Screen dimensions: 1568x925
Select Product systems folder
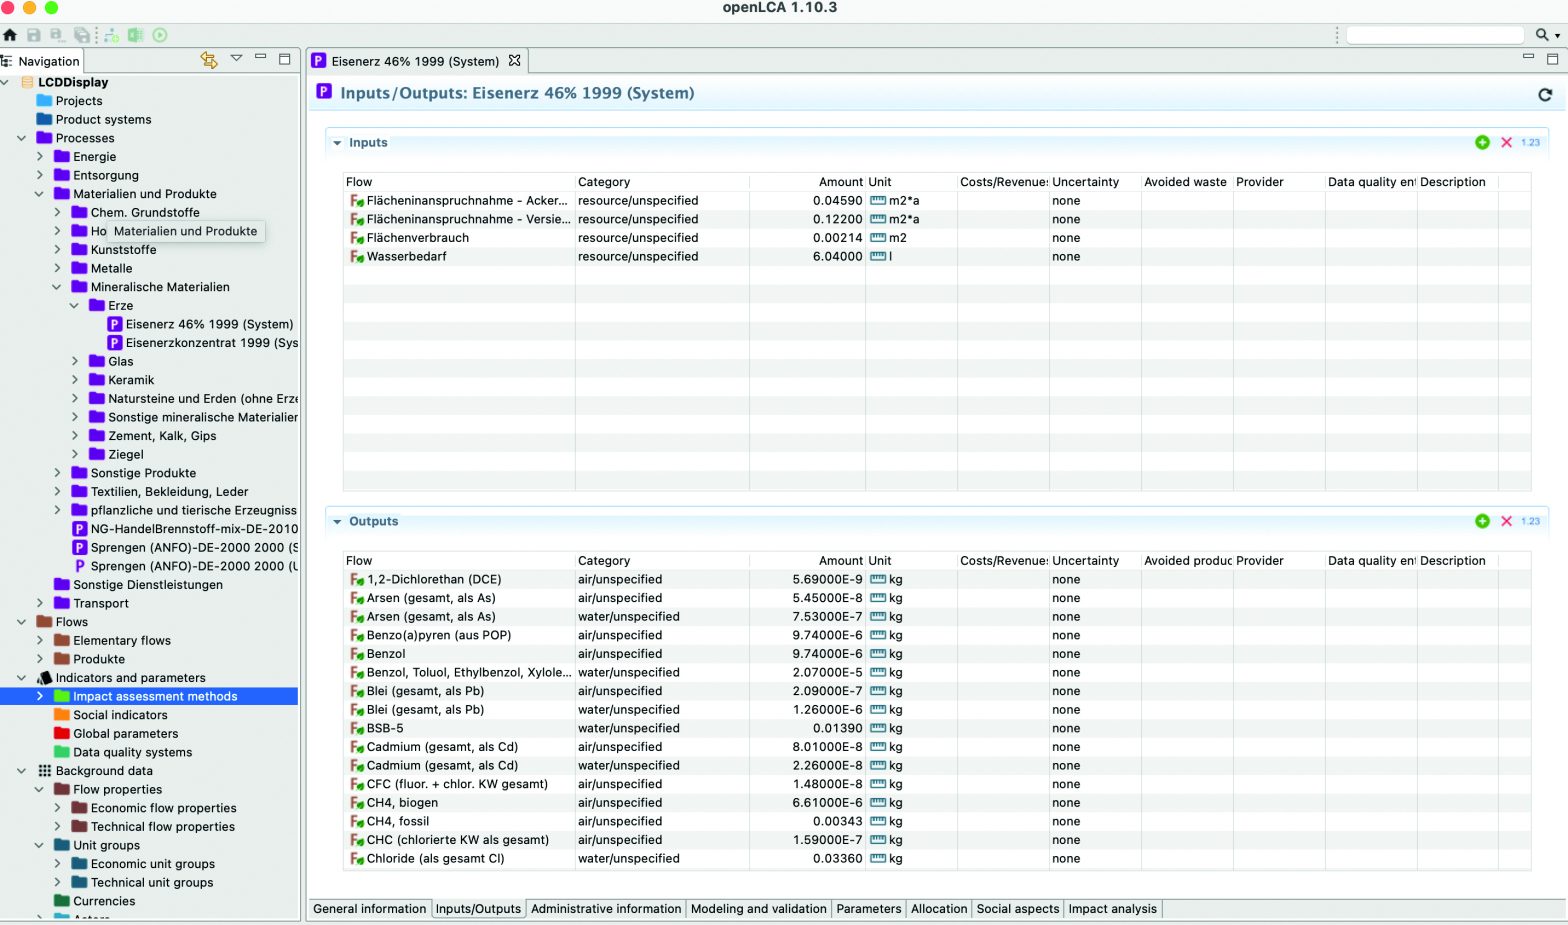tap(103, 119)
